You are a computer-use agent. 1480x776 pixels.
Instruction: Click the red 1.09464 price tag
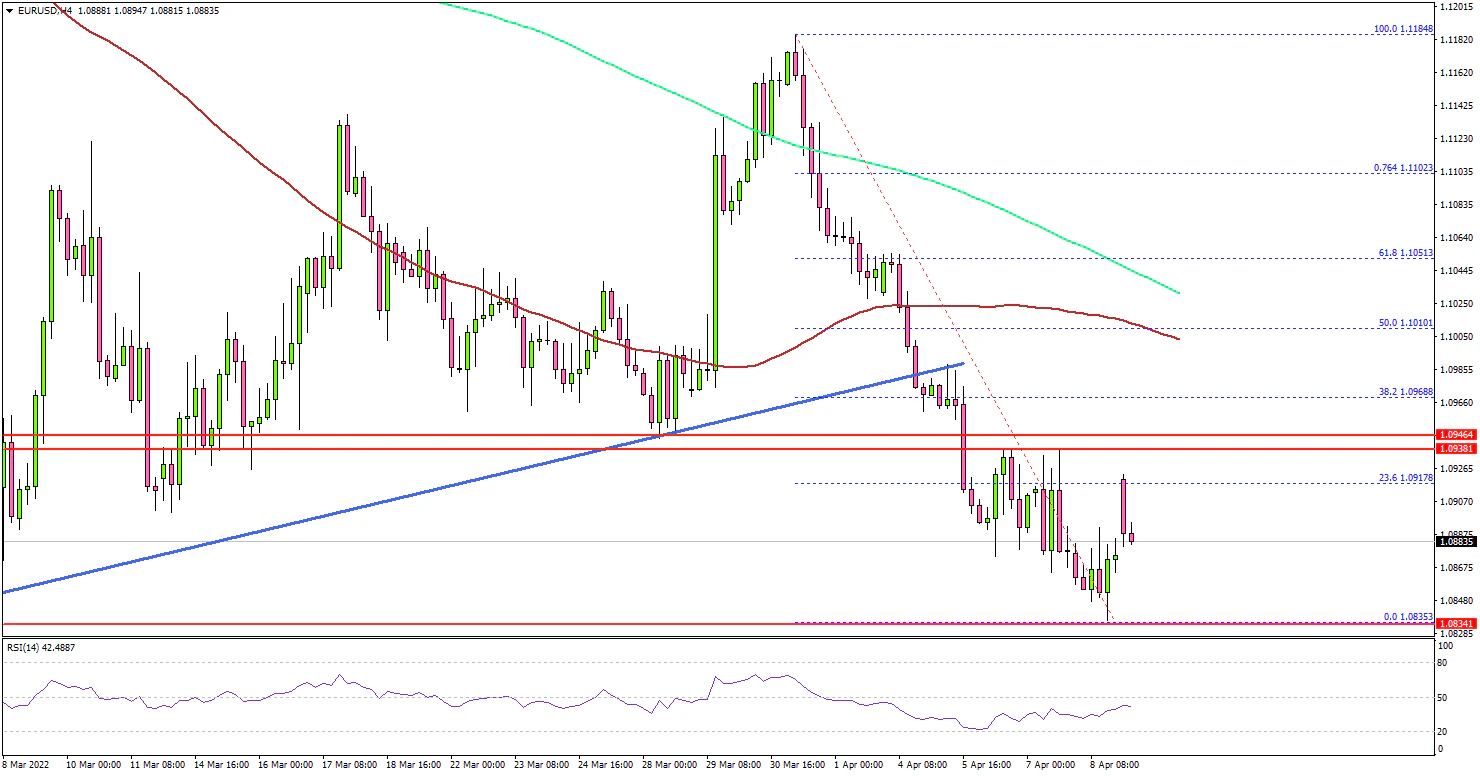tap(1455, 436)
